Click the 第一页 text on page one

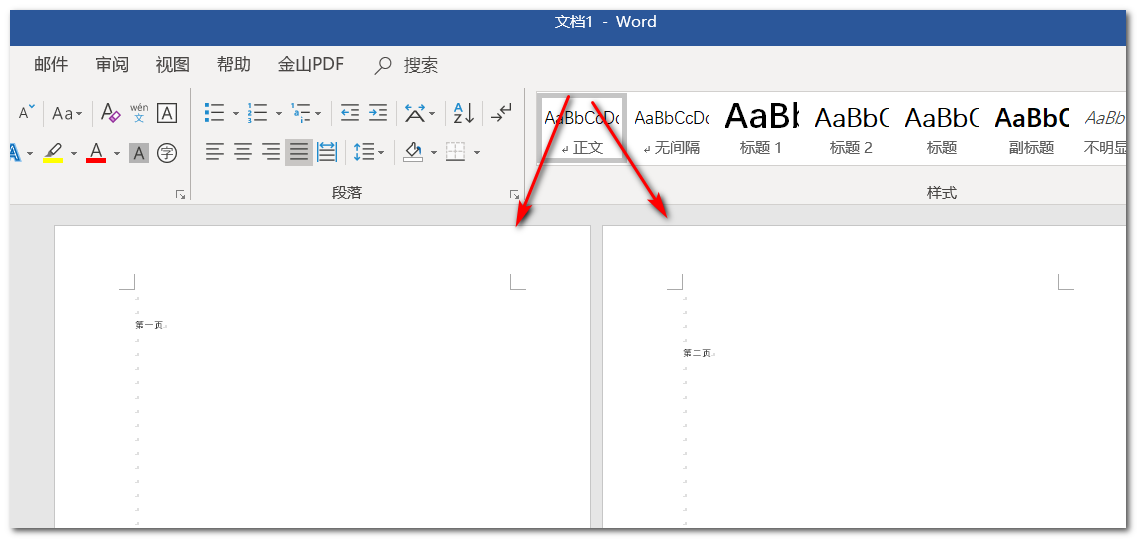coord(149,325)
